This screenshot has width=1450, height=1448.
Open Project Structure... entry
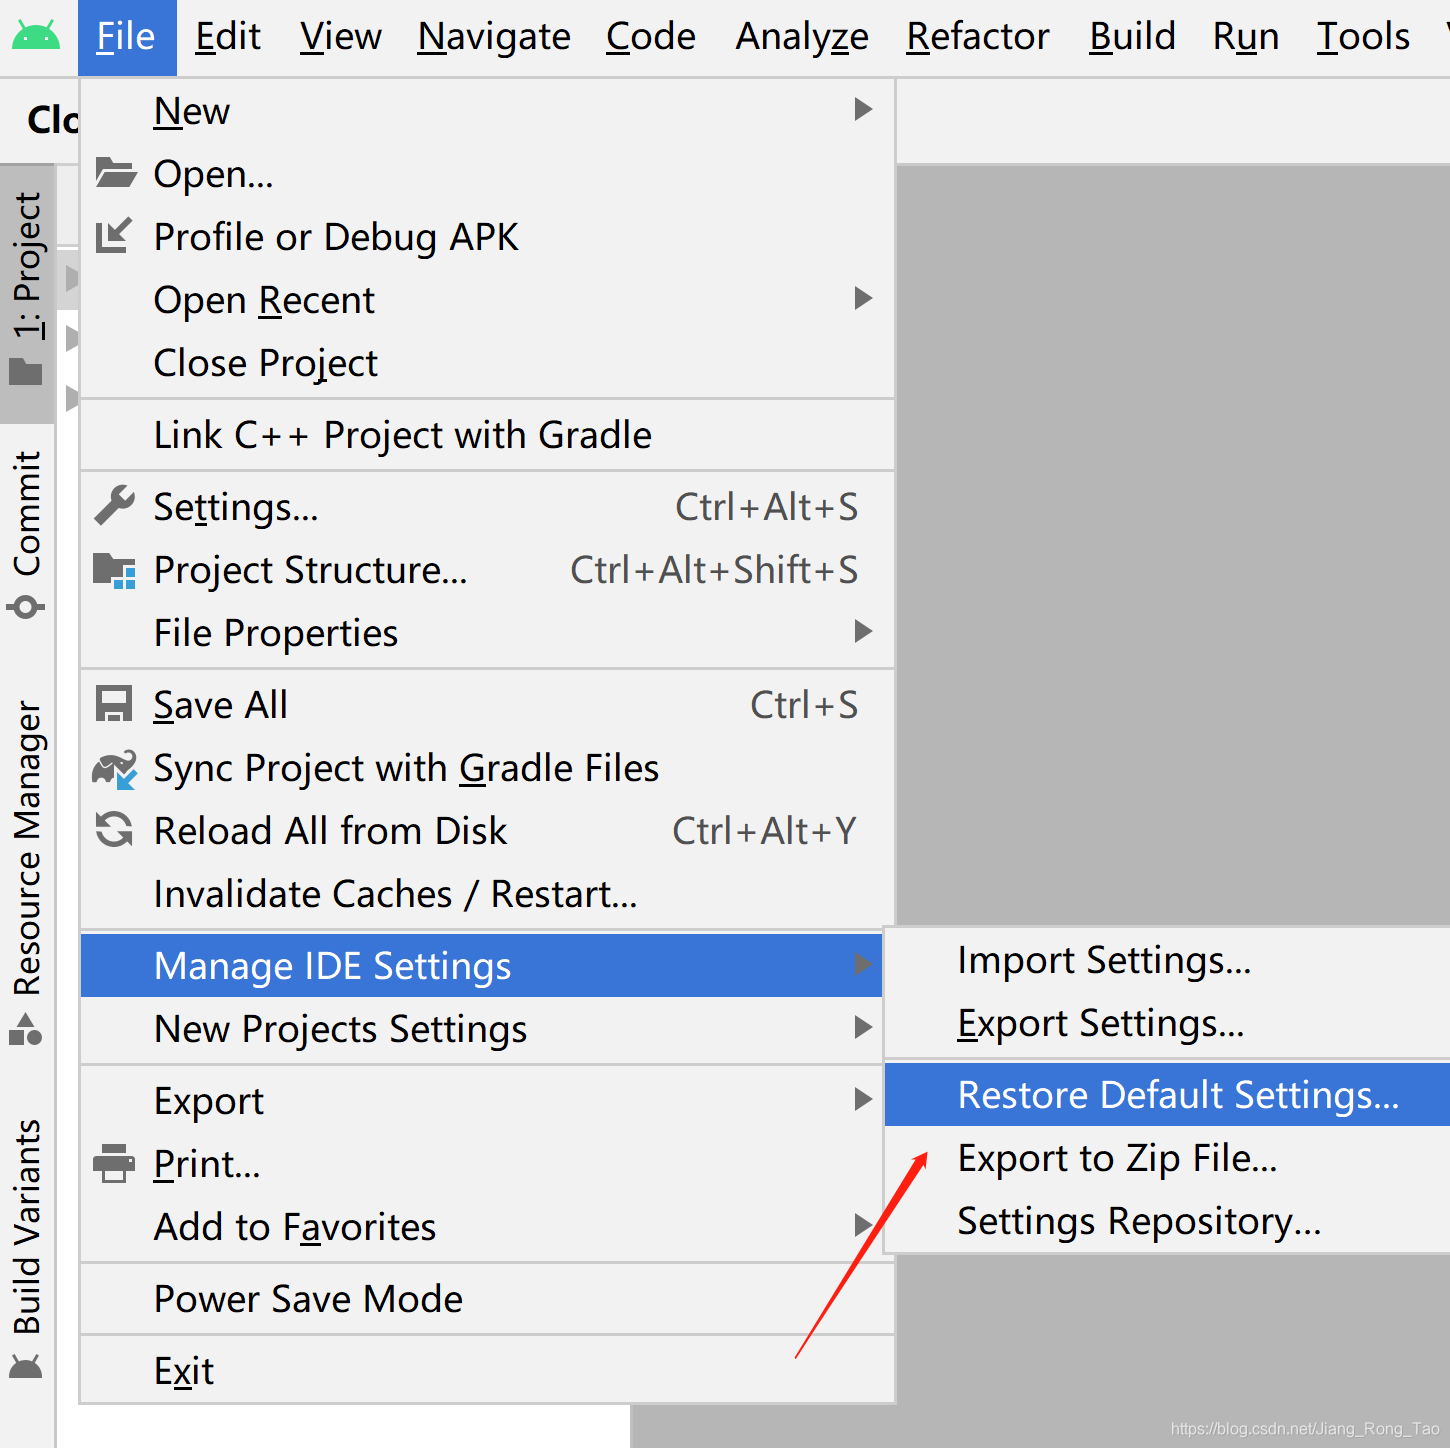pyautogui.click(x=487, y=569)
